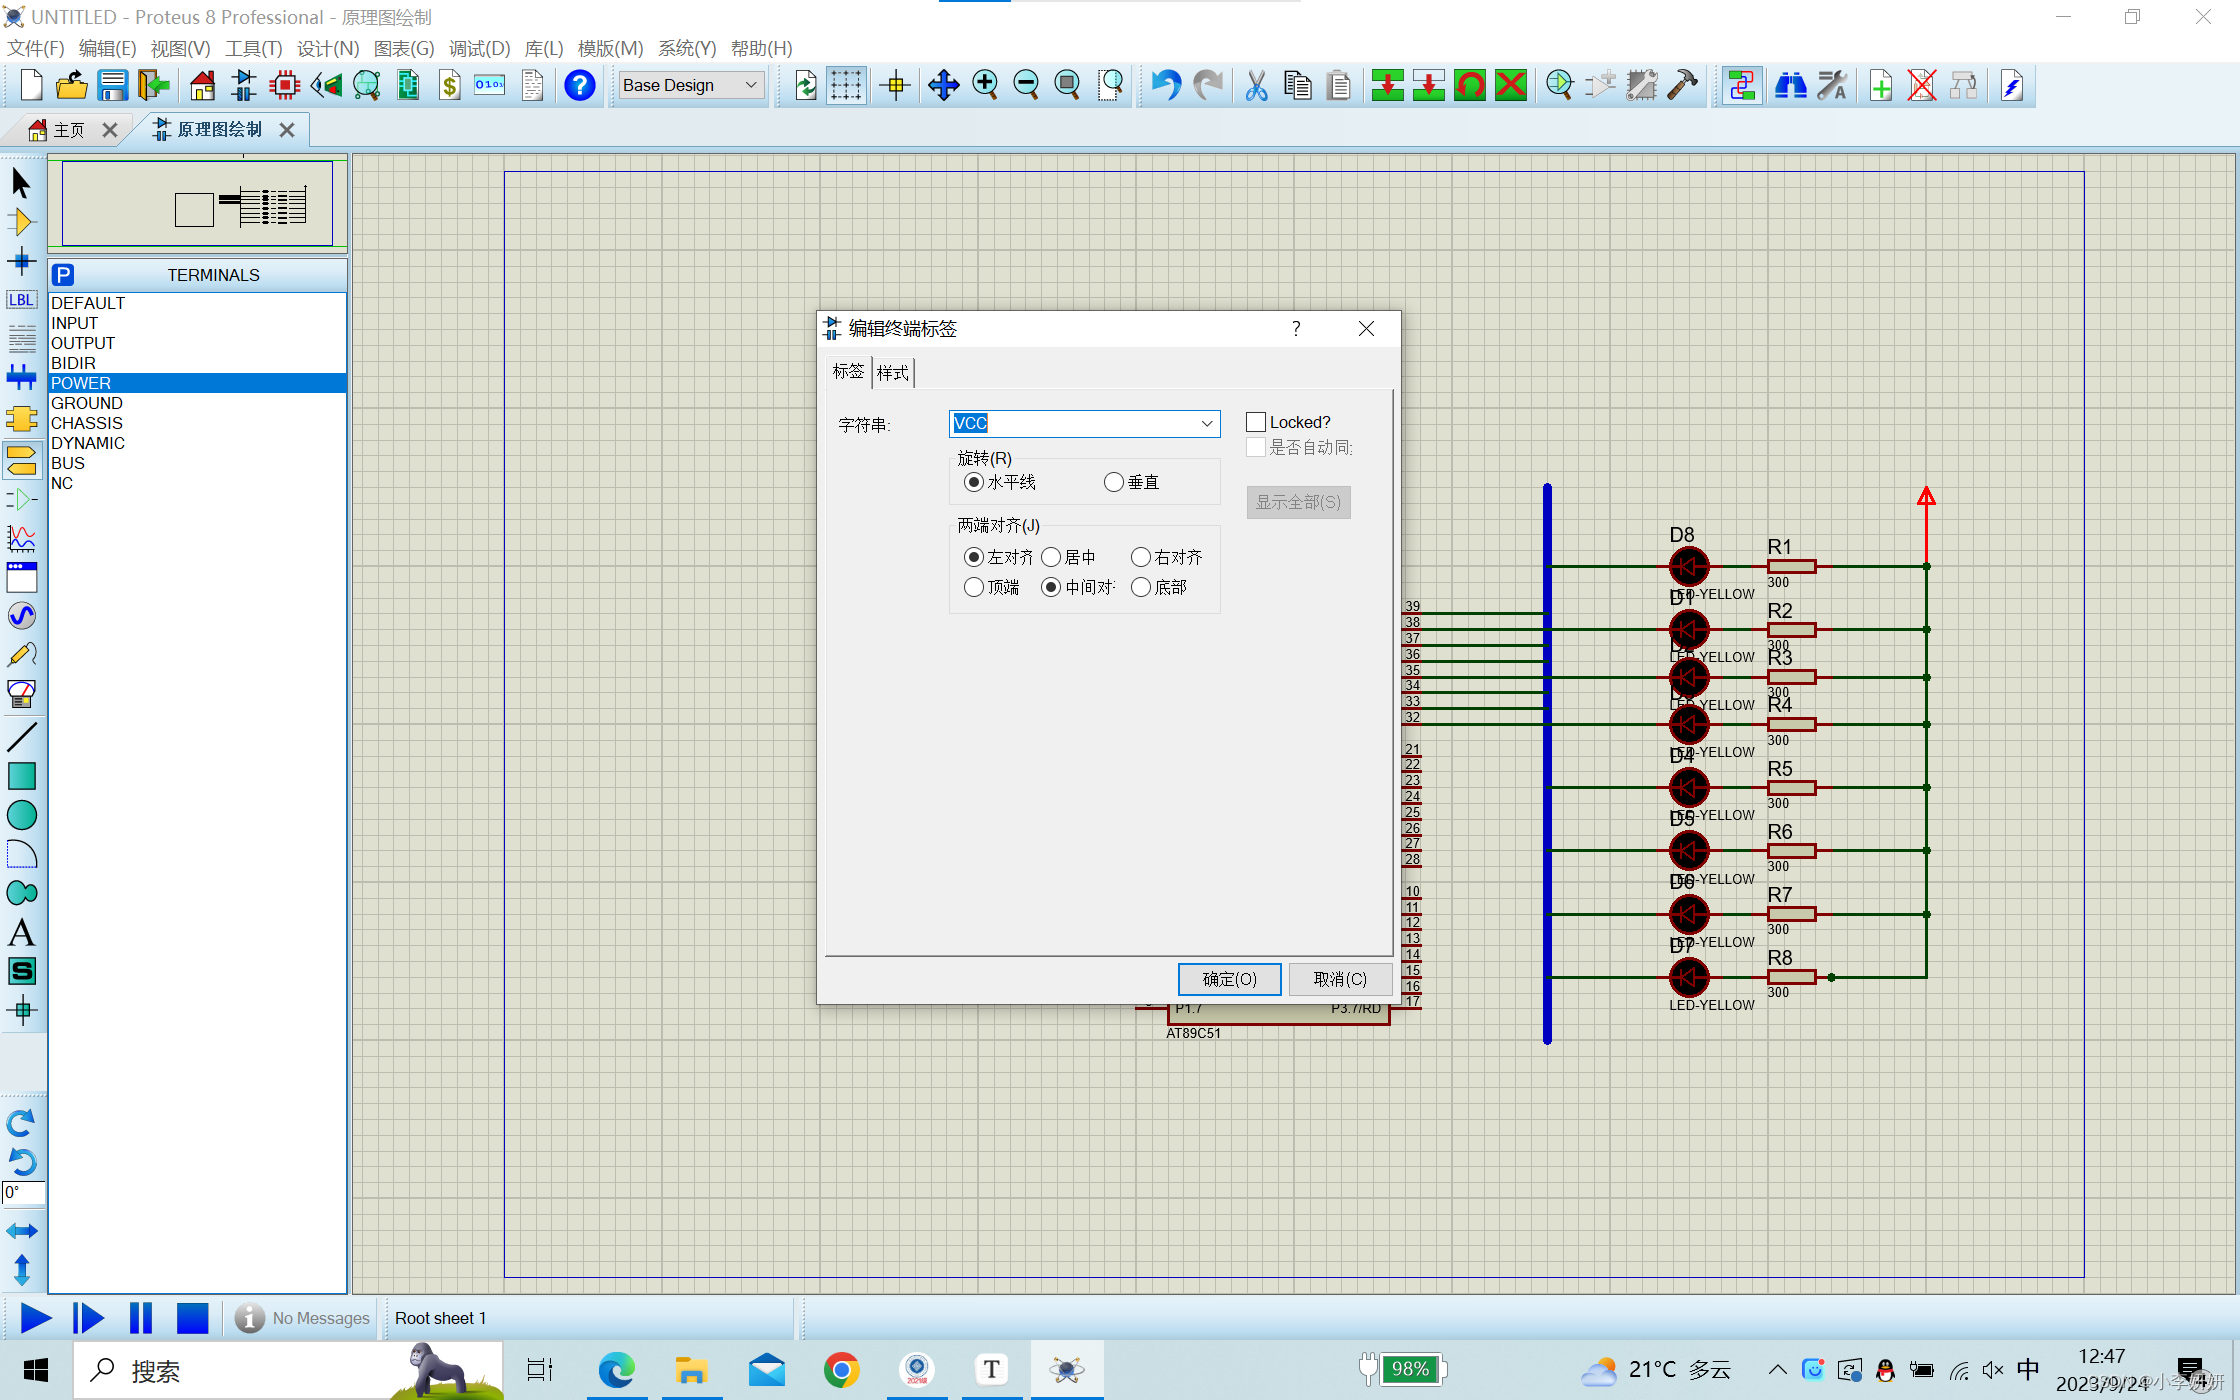Select the wire label LBL tool

[x=21, y=300]
